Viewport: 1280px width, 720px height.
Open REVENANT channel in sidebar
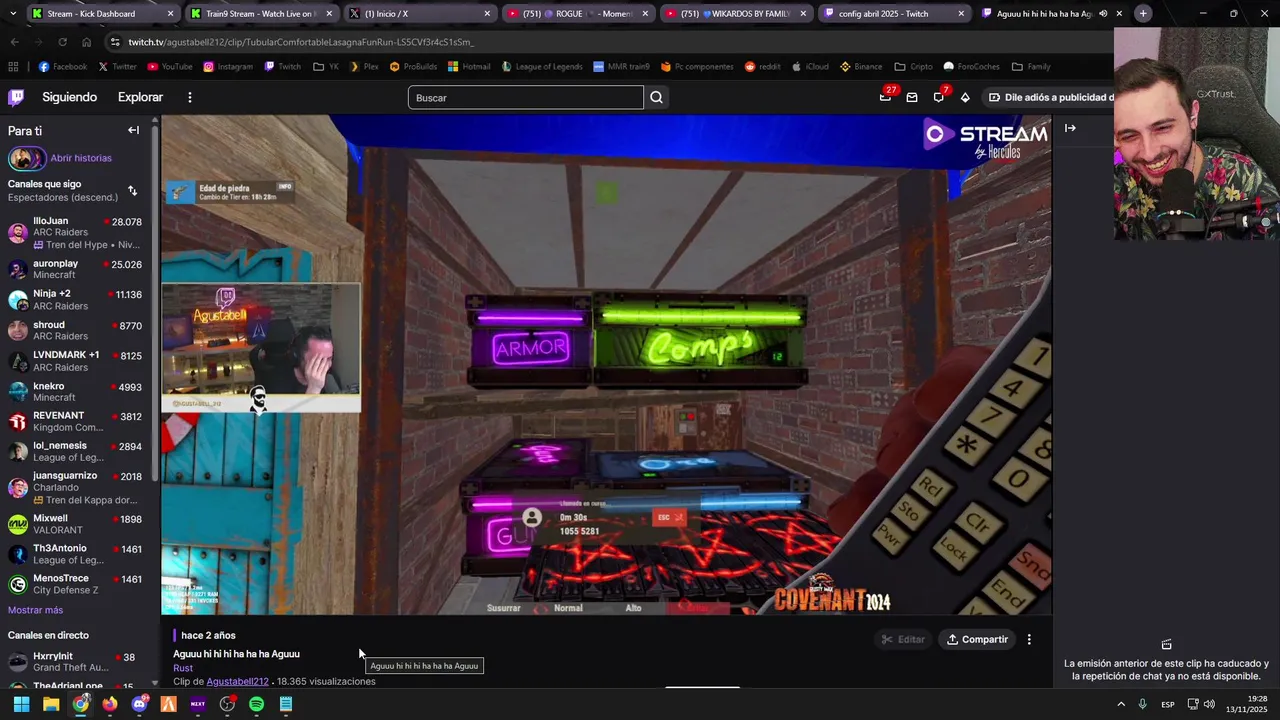(x=76, y=421)
